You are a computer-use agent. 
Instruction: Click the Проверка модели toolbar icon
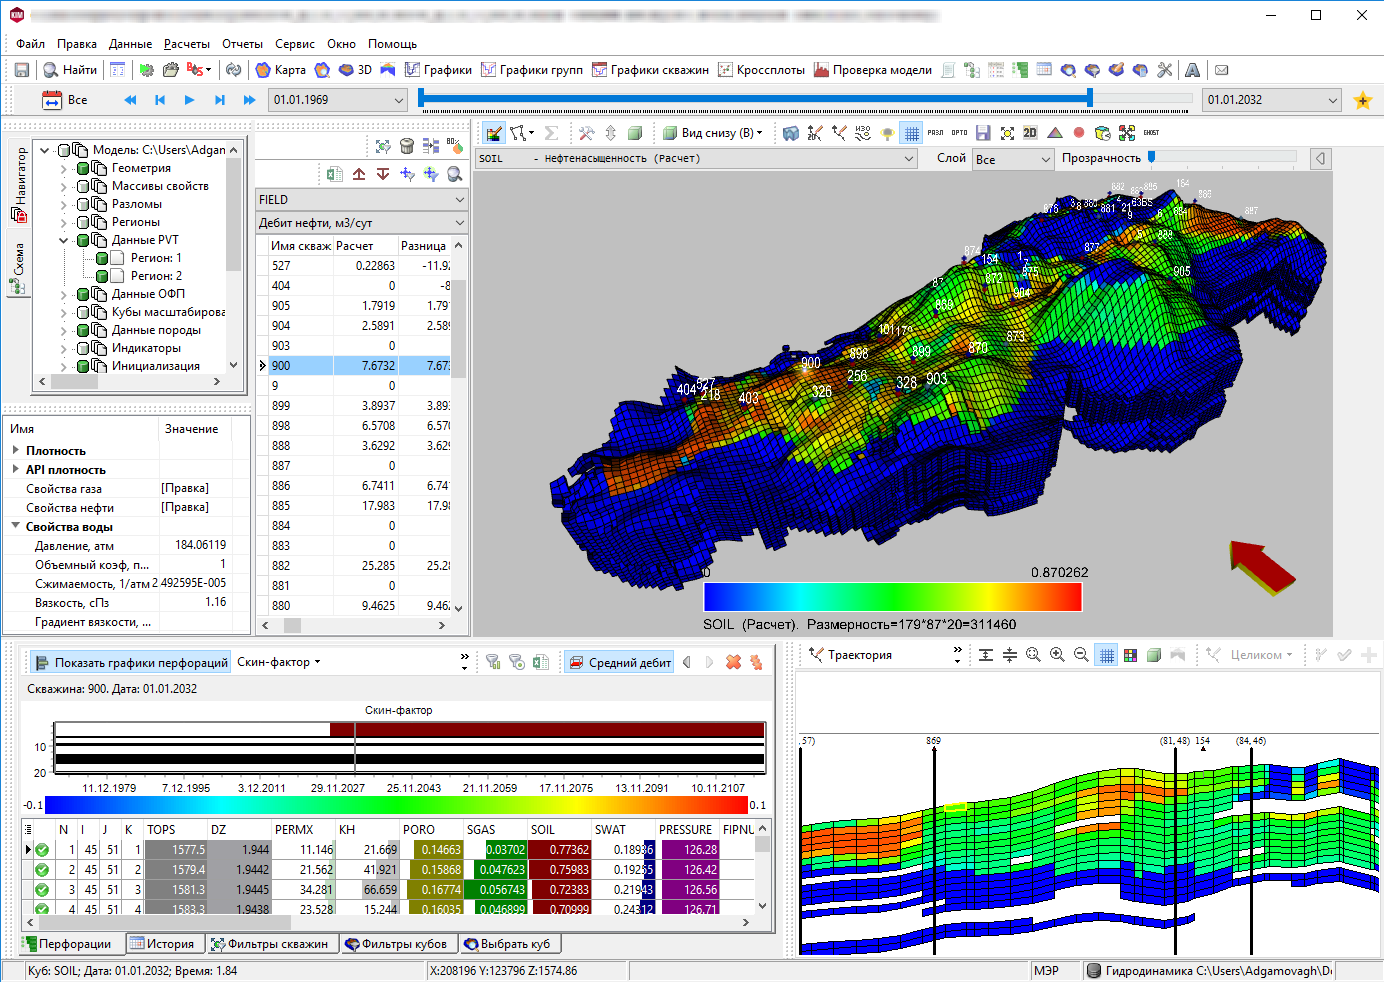[x=872, y=70]
